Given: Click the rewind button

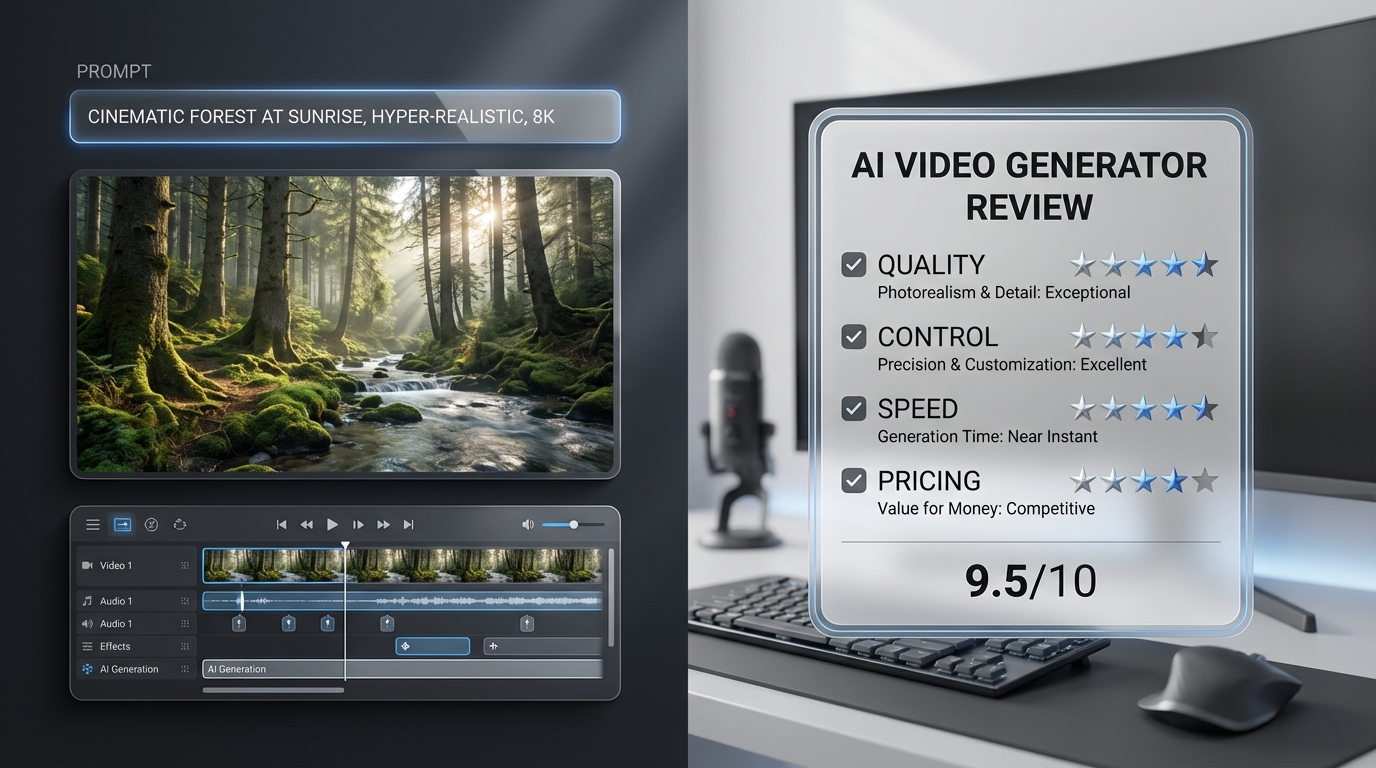Looking at the screenshot, I should tap(306, 525).
